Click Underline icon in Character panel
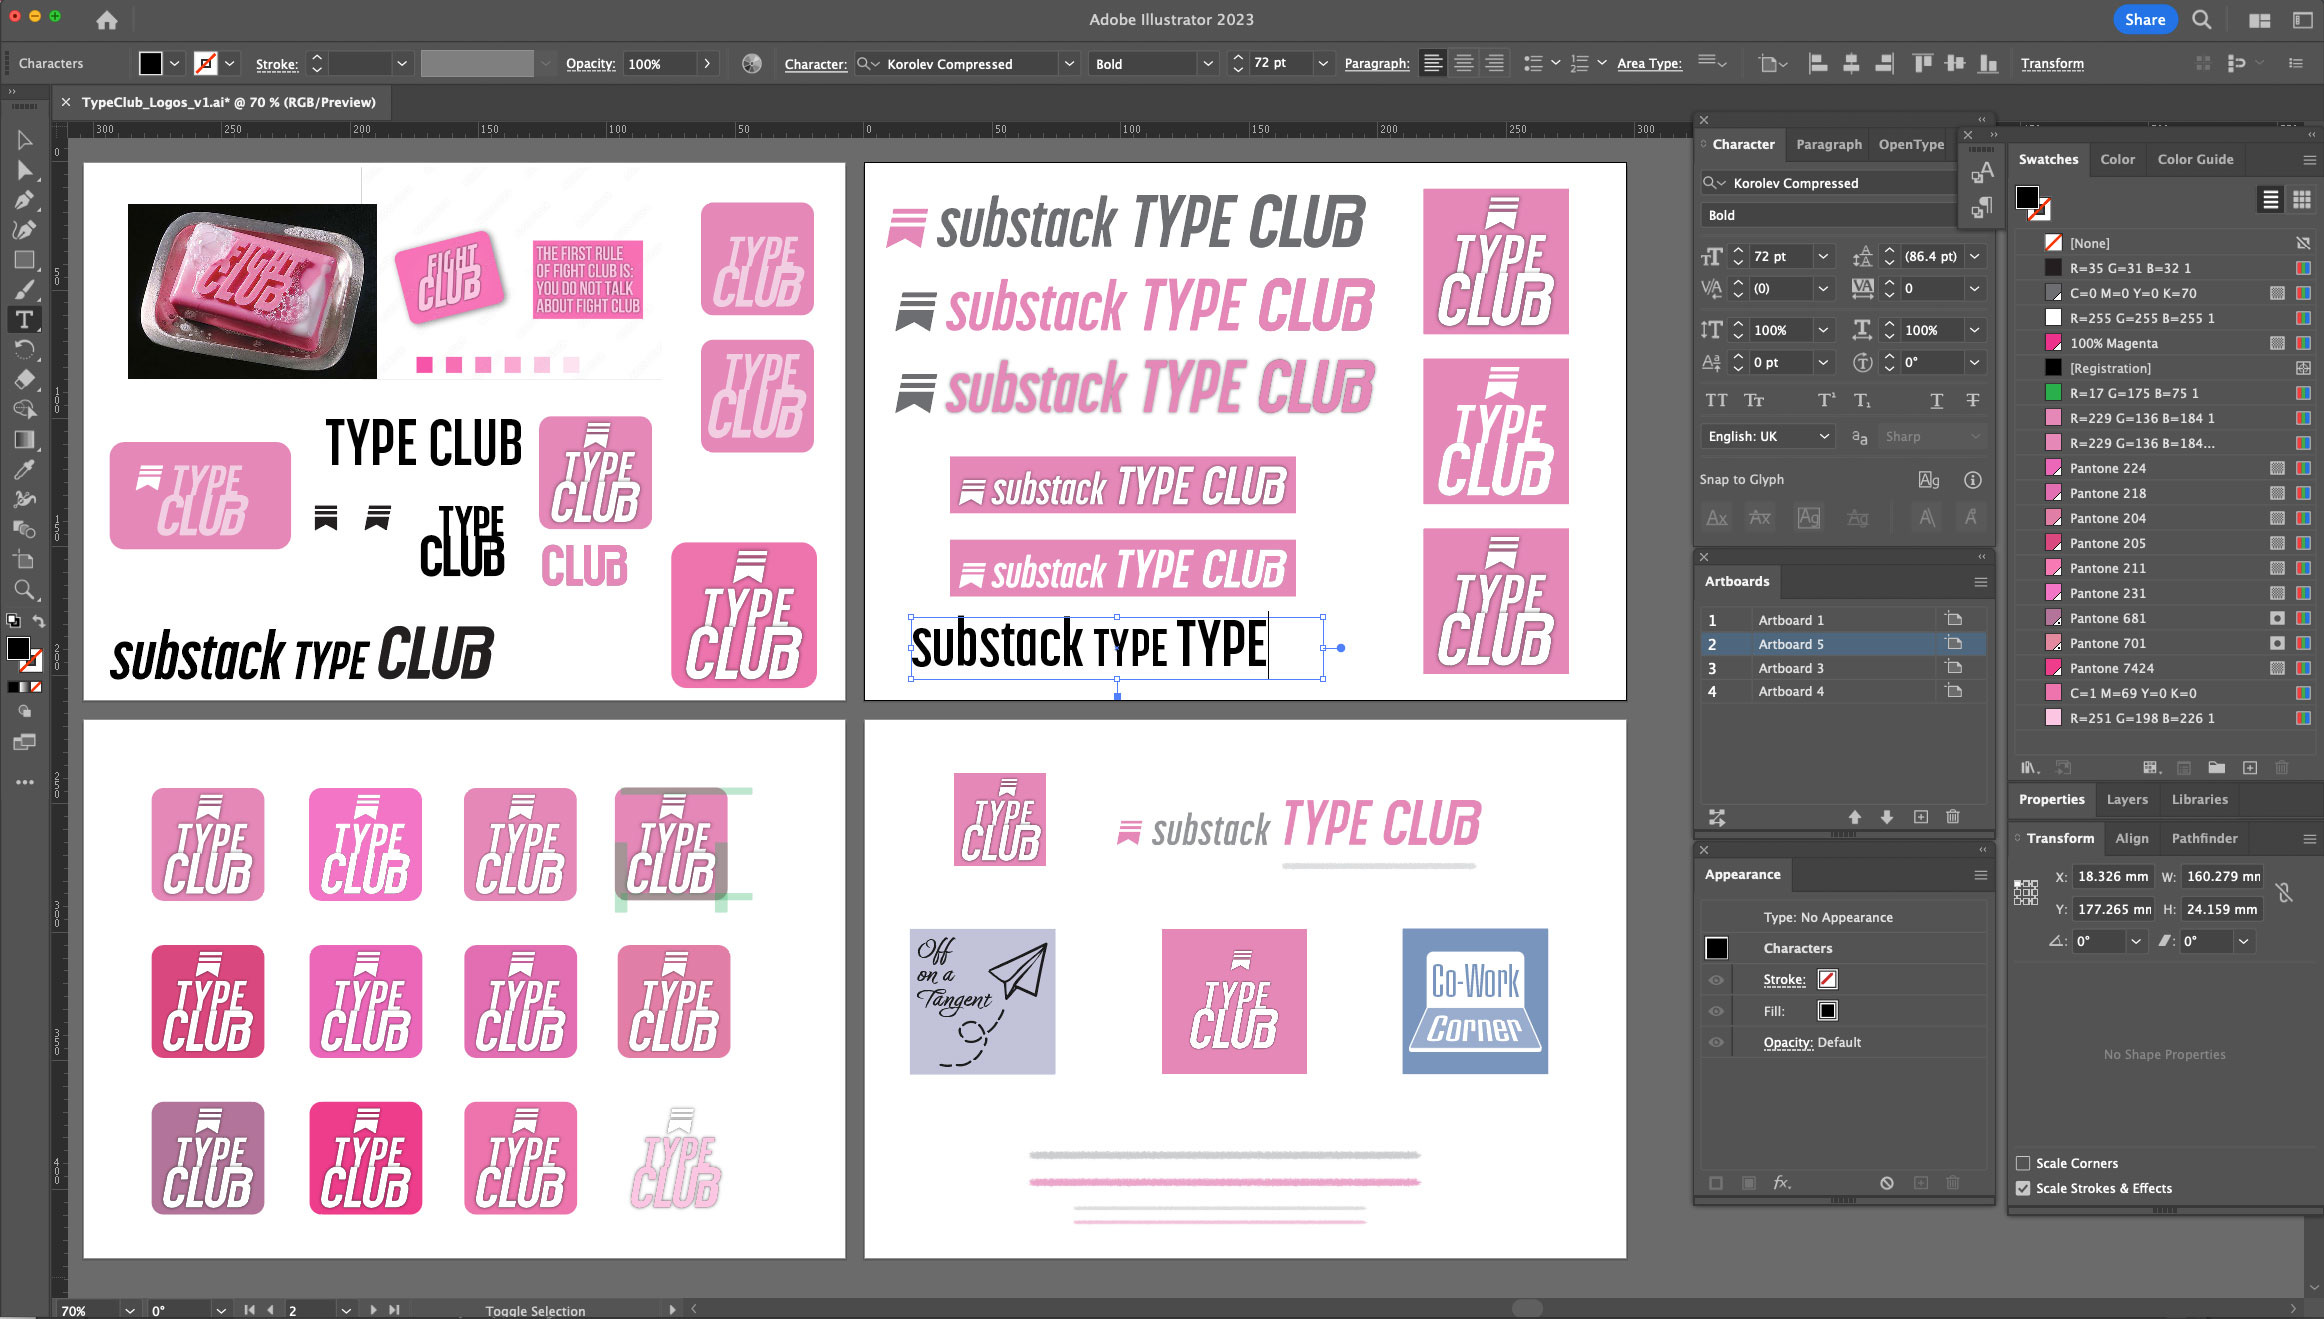This screenshot has width=2324, height=1319. 1936,400
